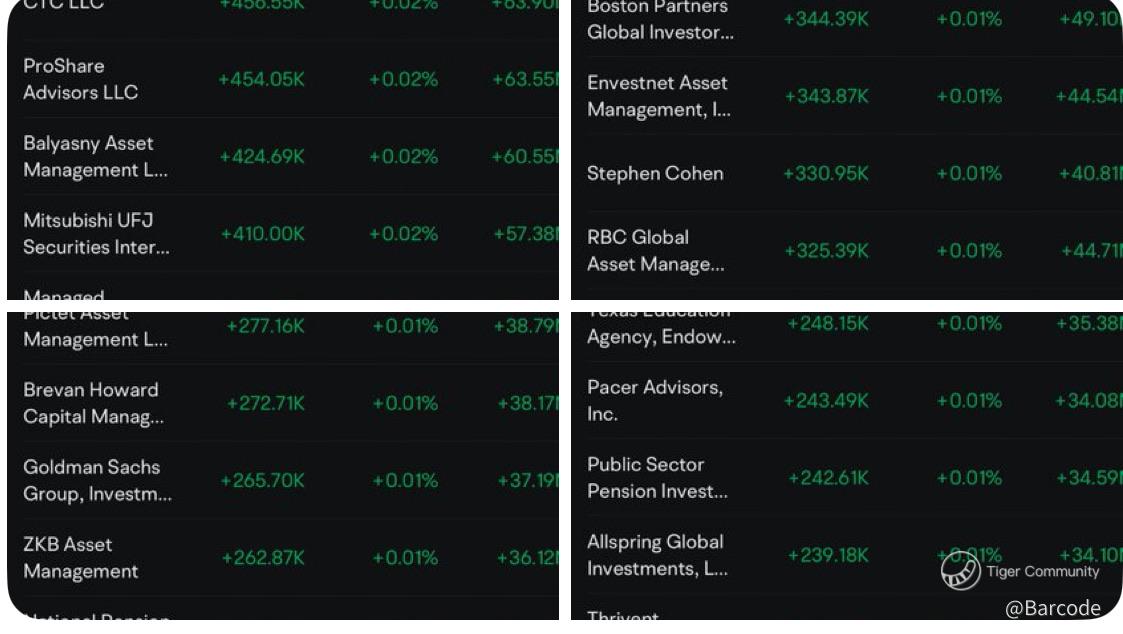This screenshot has height=634, width=1123.
Task: Open the @Barcode author handle
Action: click(1052, 608)
